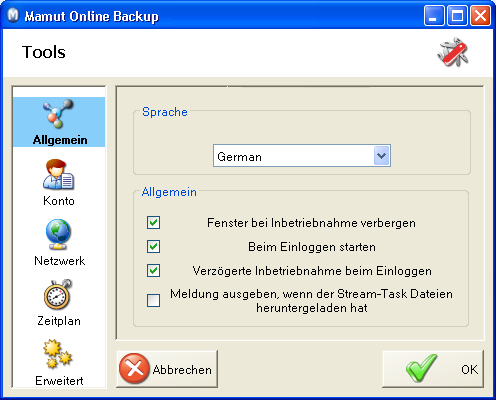
Task: Click the Swiss army knife Tools icon
Action: click(x=453, y=52)
